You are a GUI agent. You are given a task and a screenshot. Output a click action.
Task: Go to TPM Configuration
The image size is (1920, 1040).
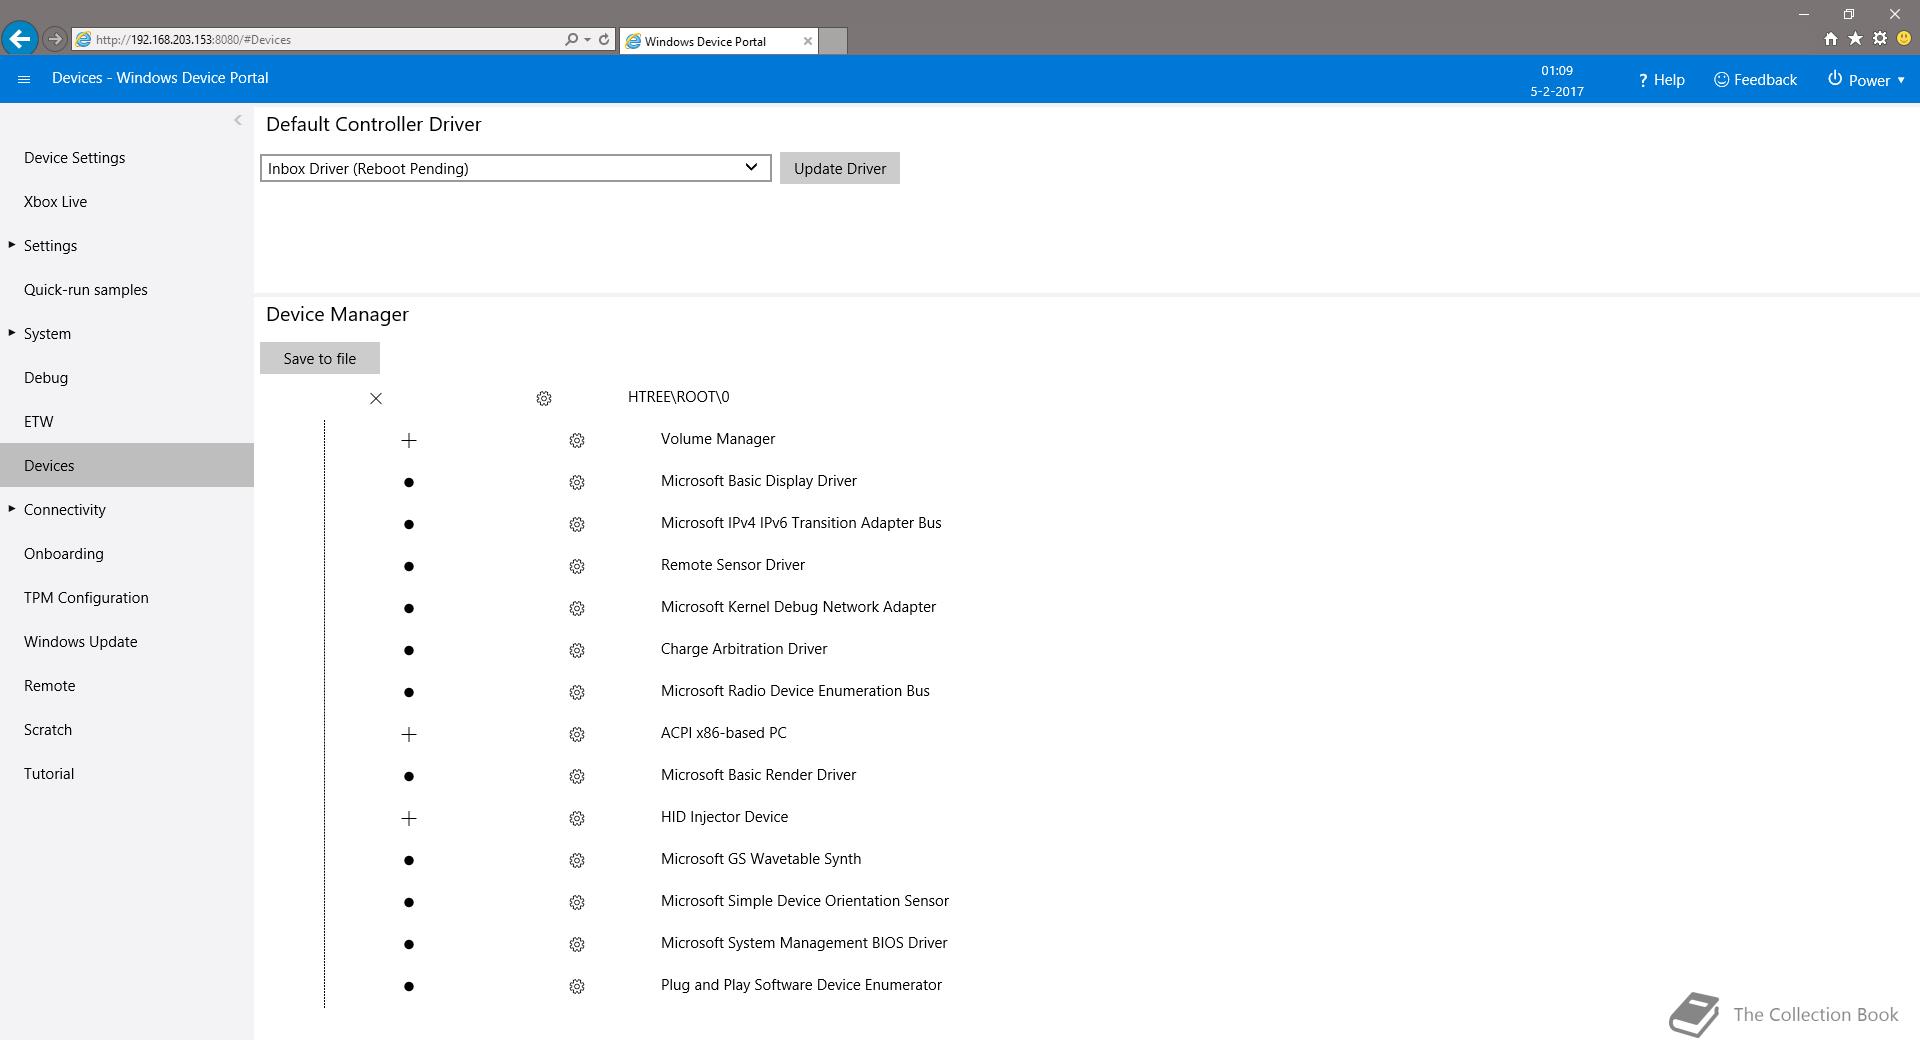[86, 598]
